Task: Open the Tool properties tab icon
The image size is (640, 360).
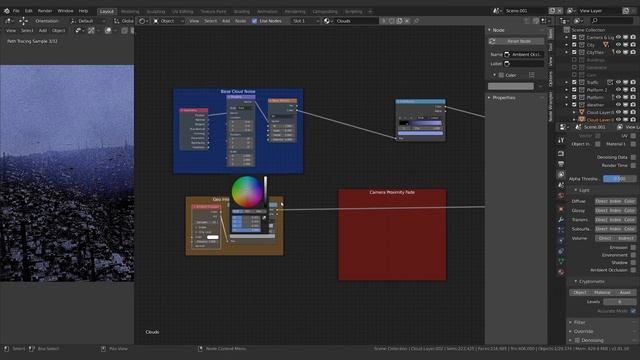Action: [561, 140]
